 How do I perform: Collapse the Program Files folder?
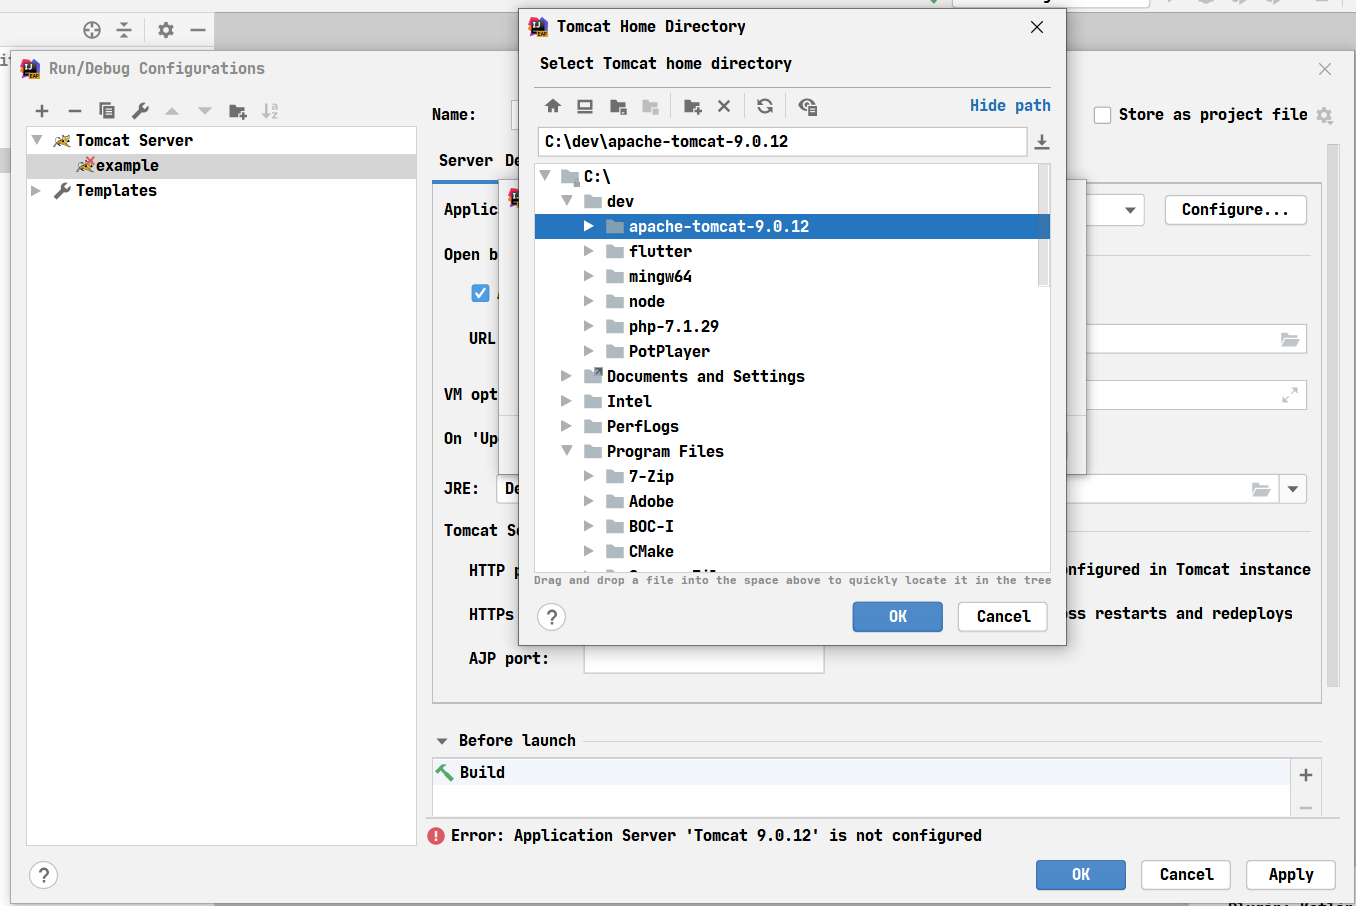pyautogui.click(x=567, y=451)
